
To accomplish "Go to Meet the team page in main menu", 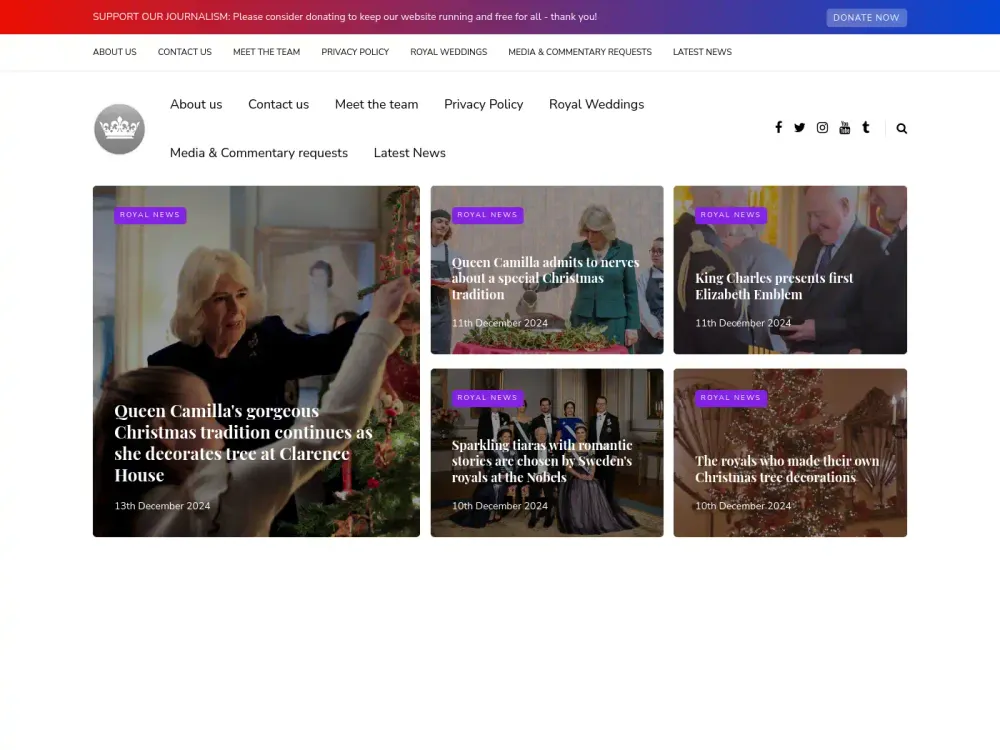I will [376, 104].
